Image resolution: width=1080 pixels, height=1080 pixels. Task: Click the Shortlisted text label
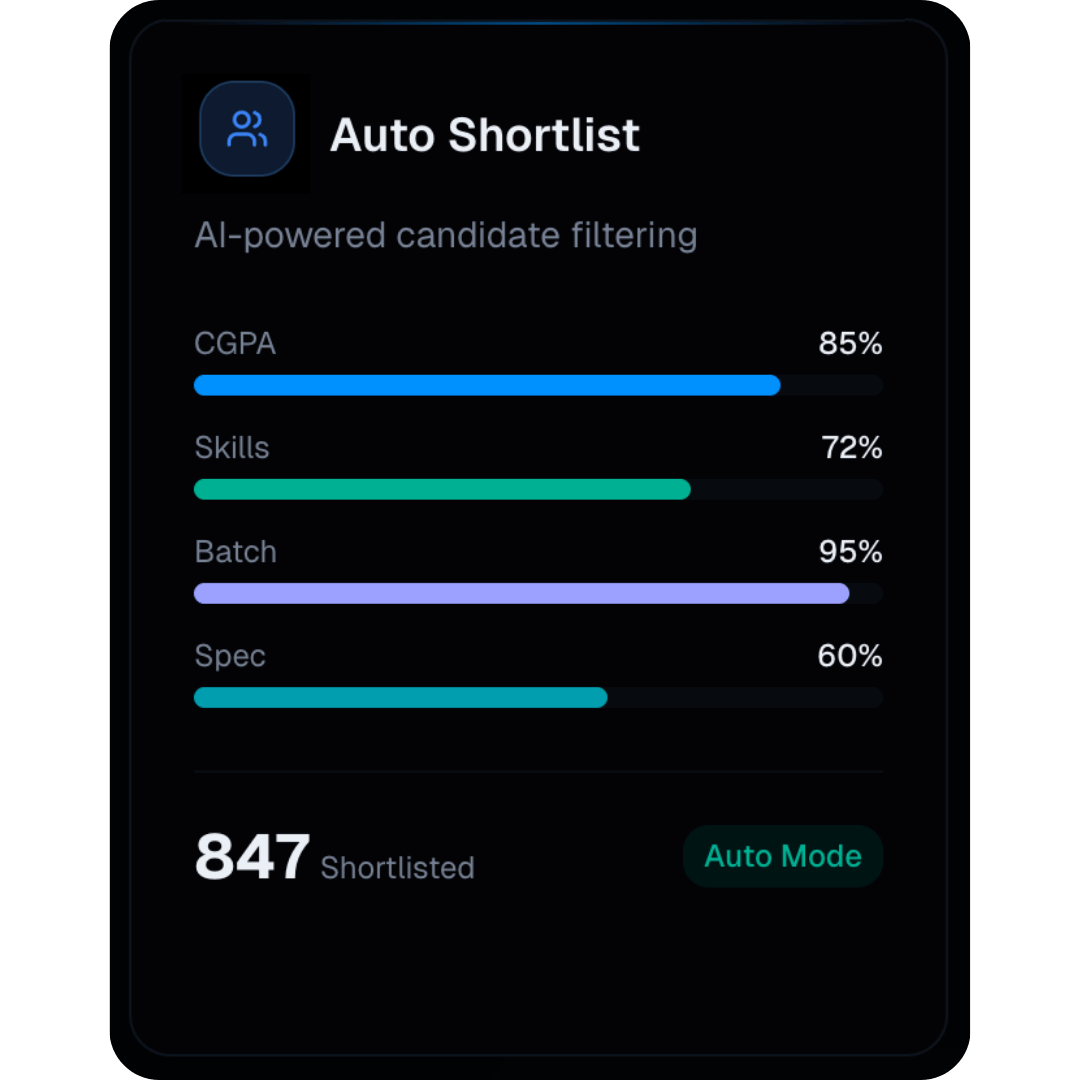397,867
